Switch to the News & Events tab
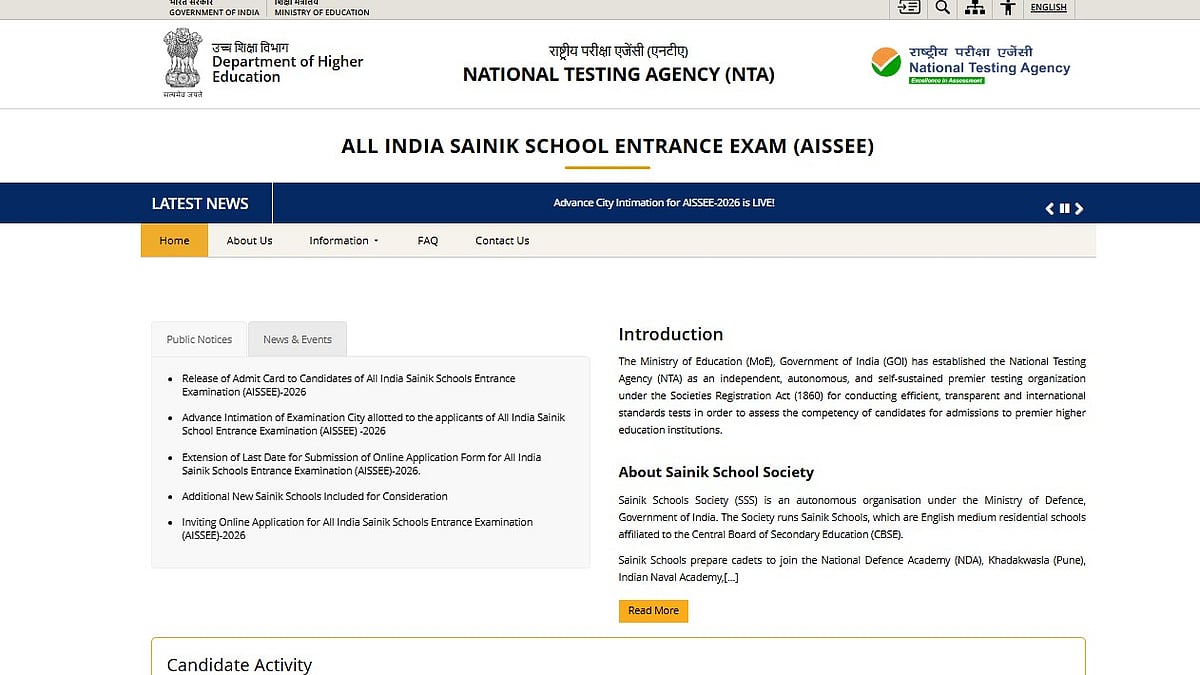1200x675 pixels. [297, 339]
